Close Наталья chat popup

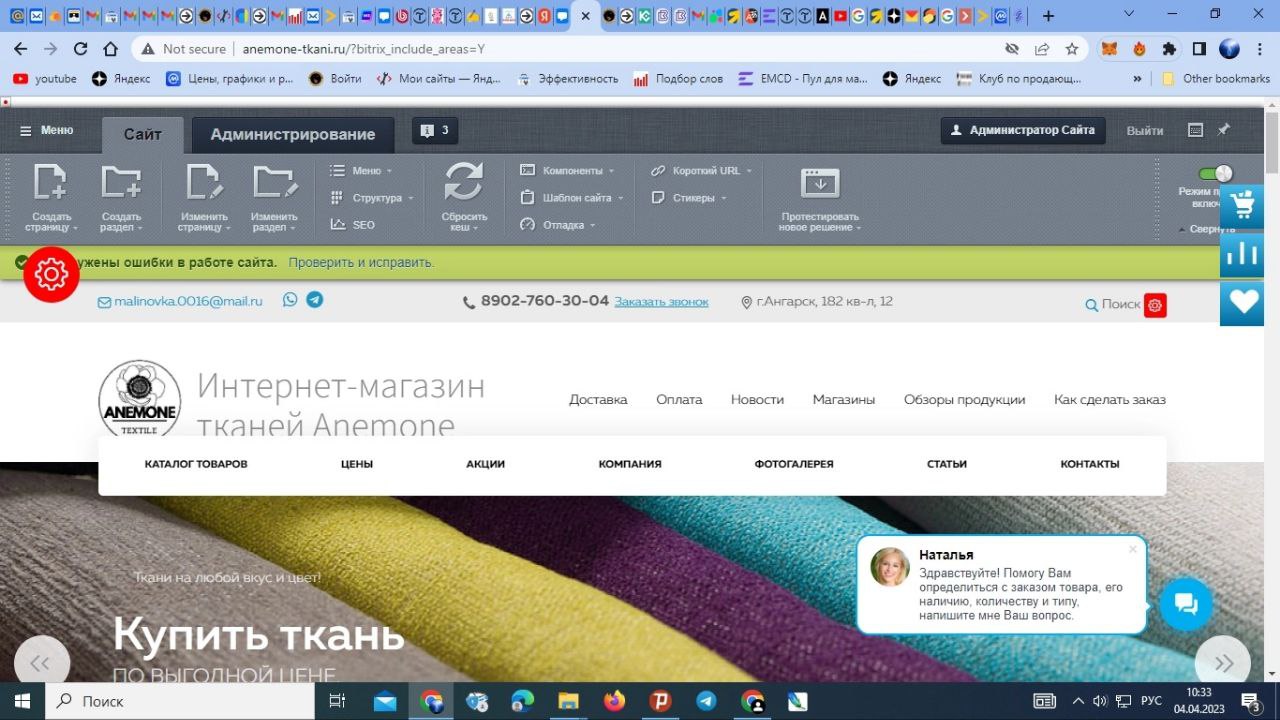point(1133,549)
